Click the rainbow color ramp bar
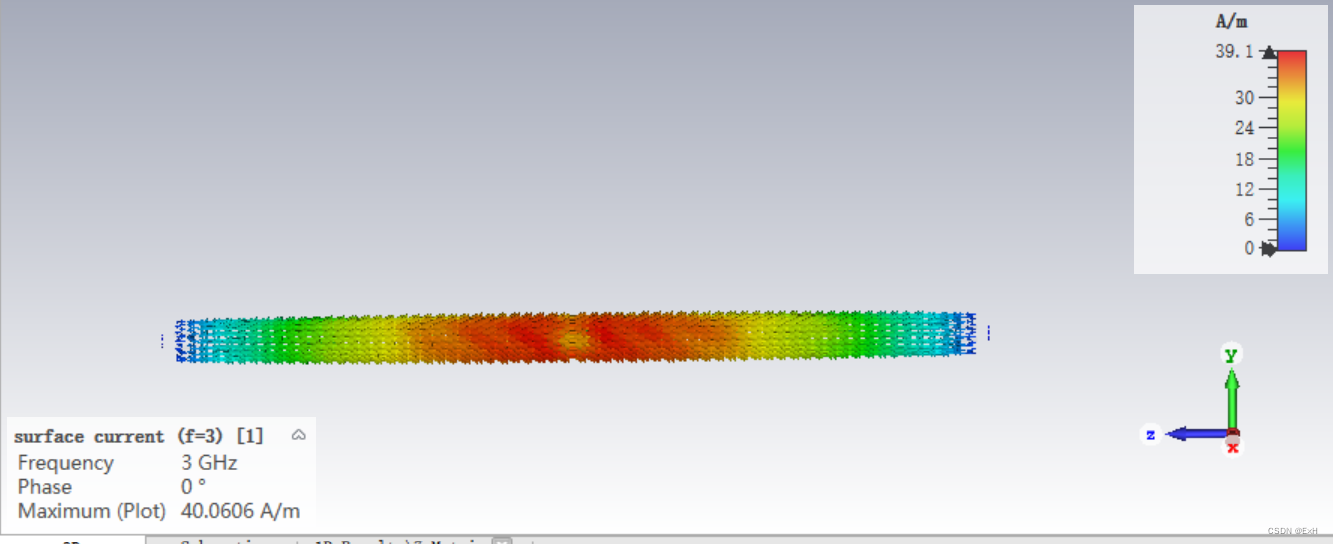Image resolution: width=1333 pixels, height=544 pixels. [1292, 150]
